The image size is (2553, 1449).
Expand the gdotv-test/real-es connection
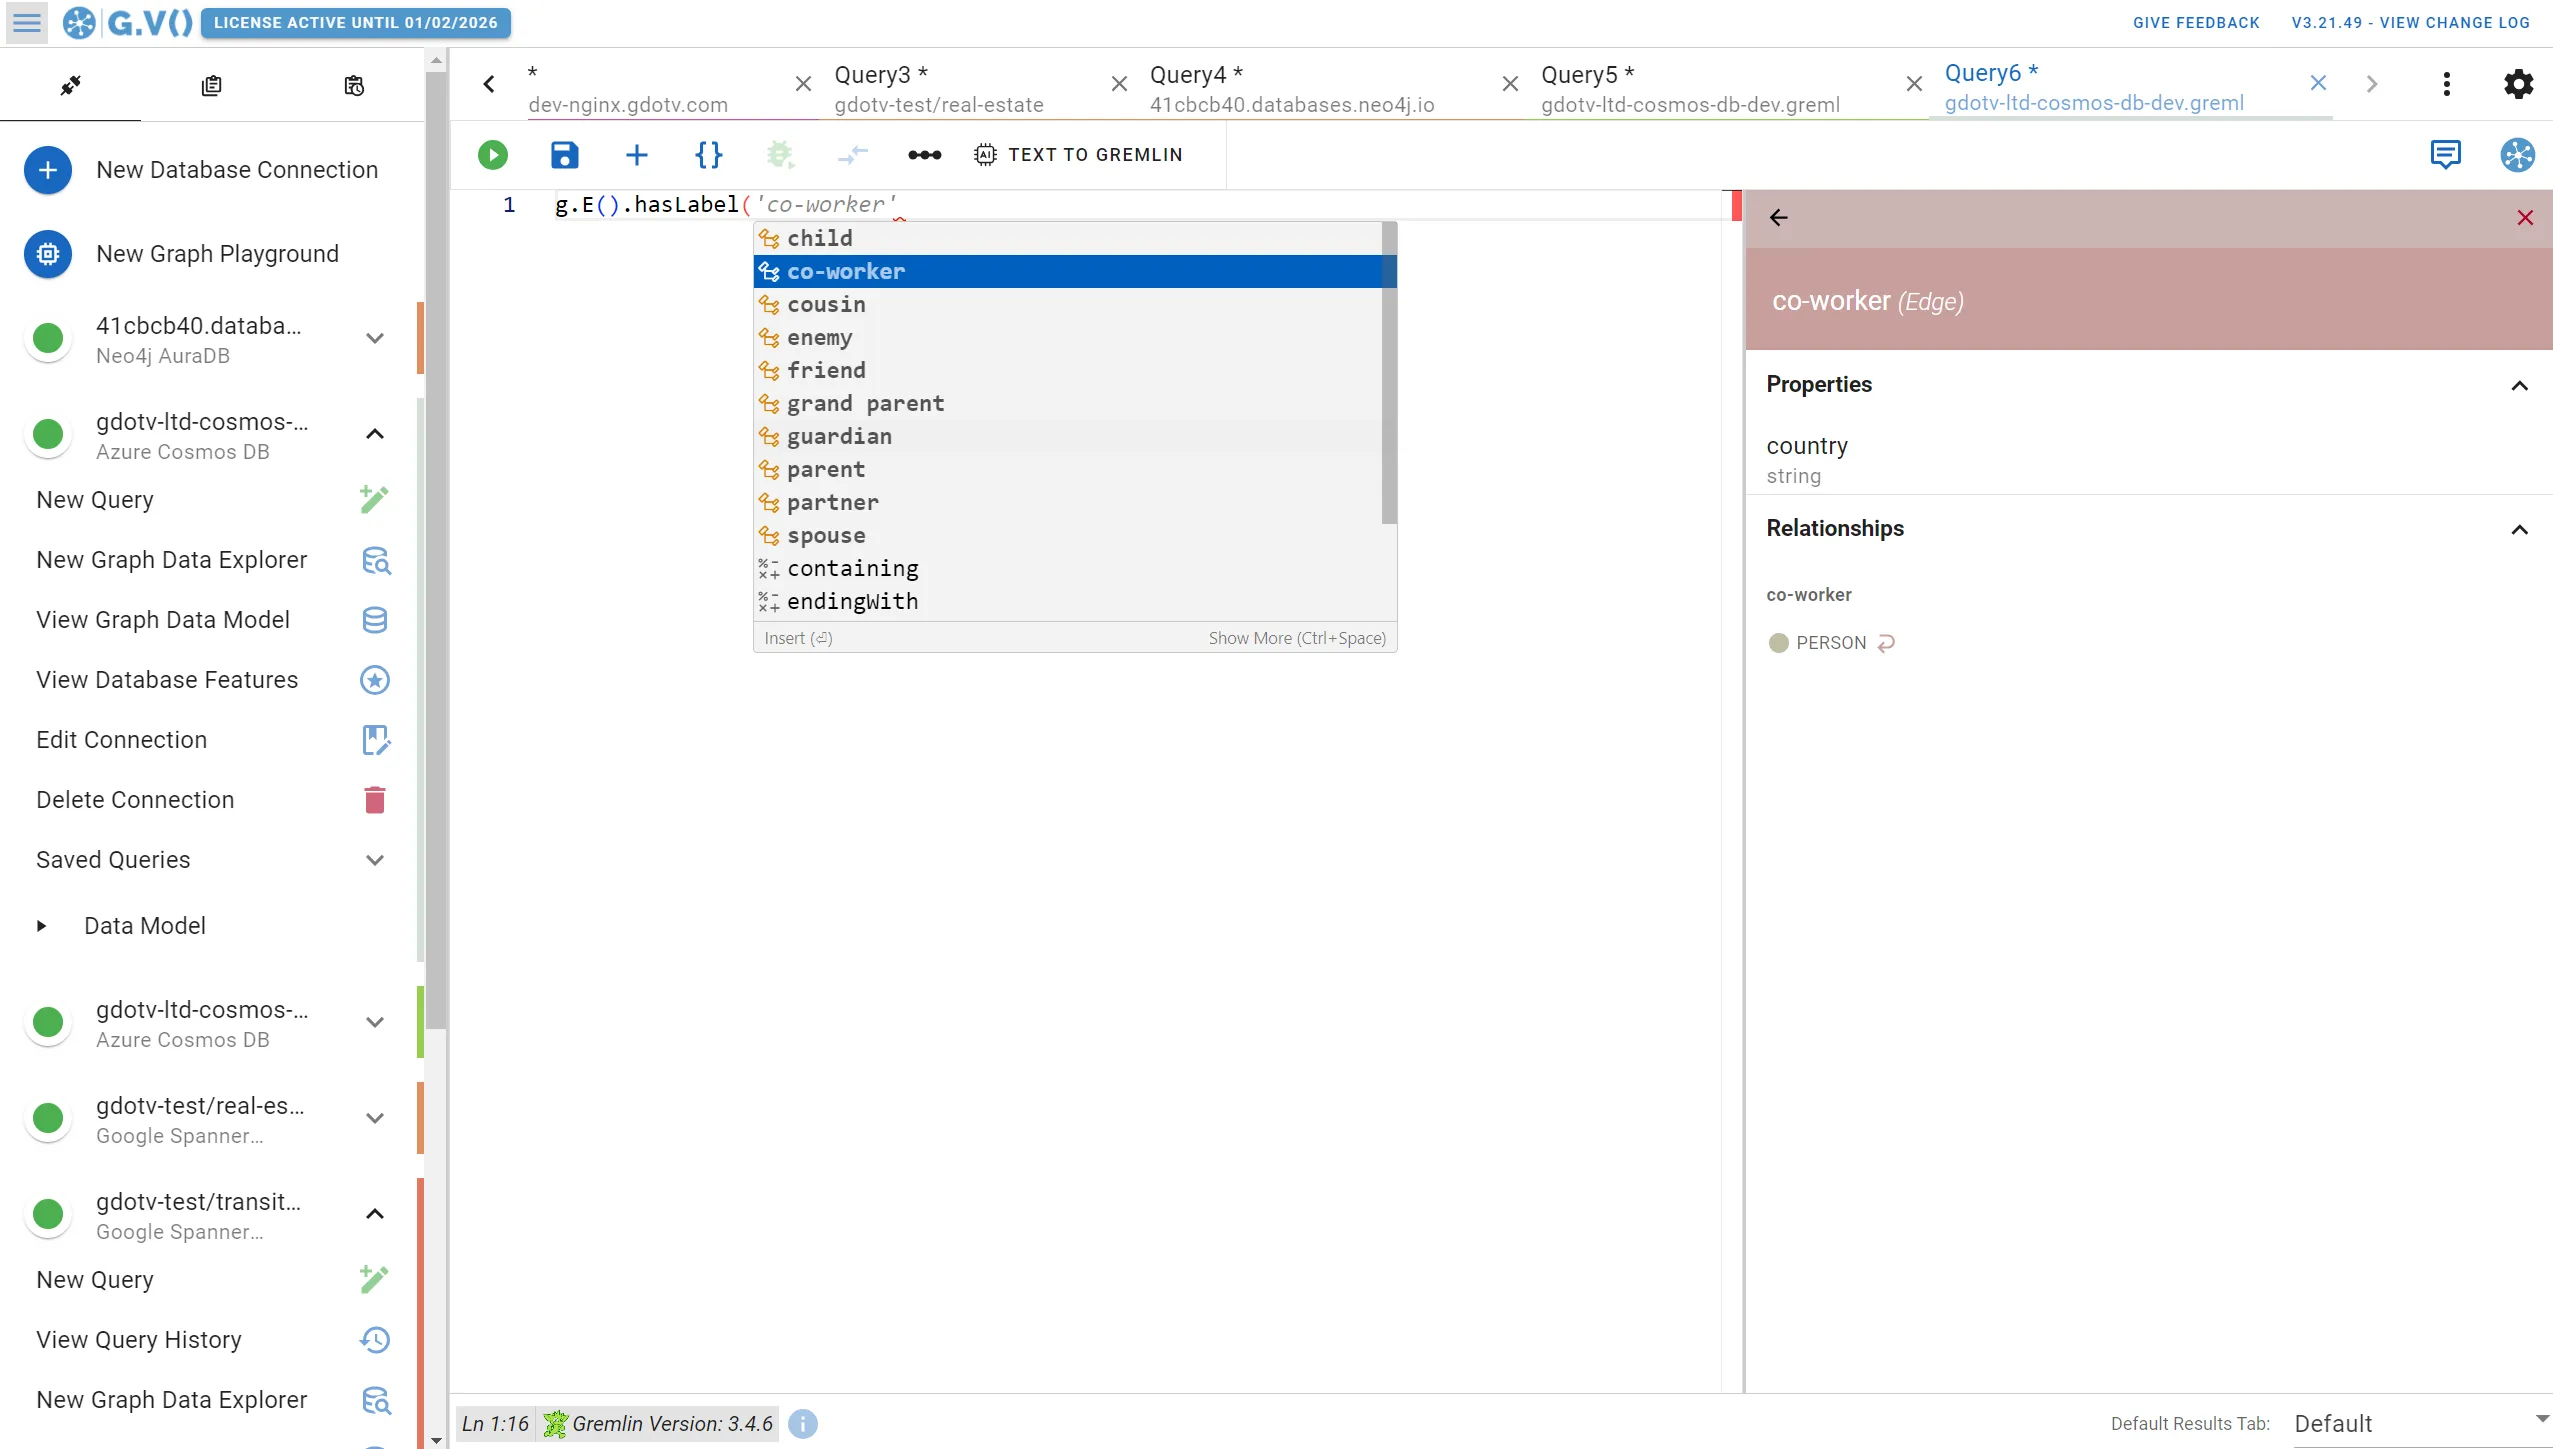click(375, 1118)
